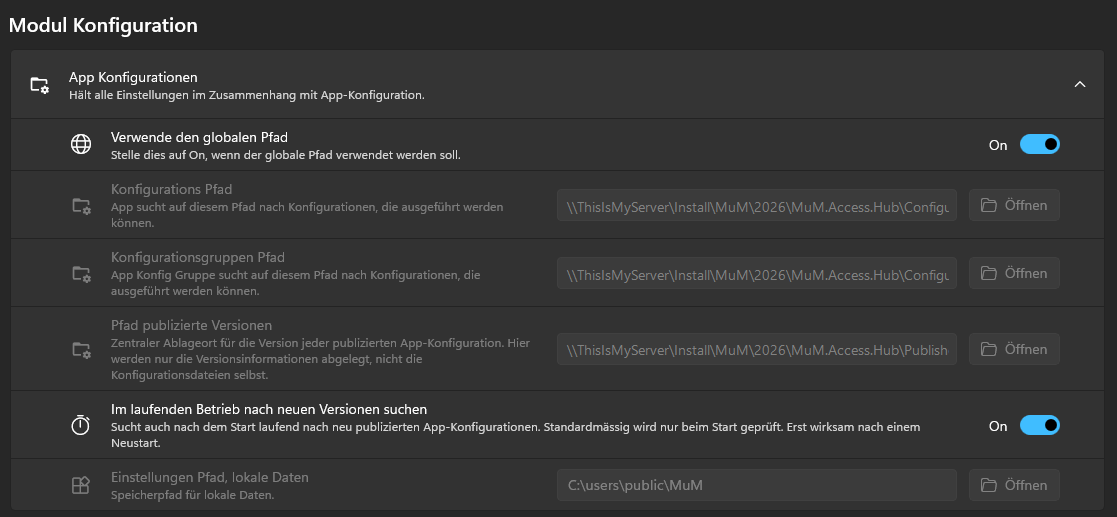Click Öffnen for Einstellungen Pfad, lokale Daten
The height and width of the screenshot is (517, 1117).
pyautogui.click(x=1014, y=485)
